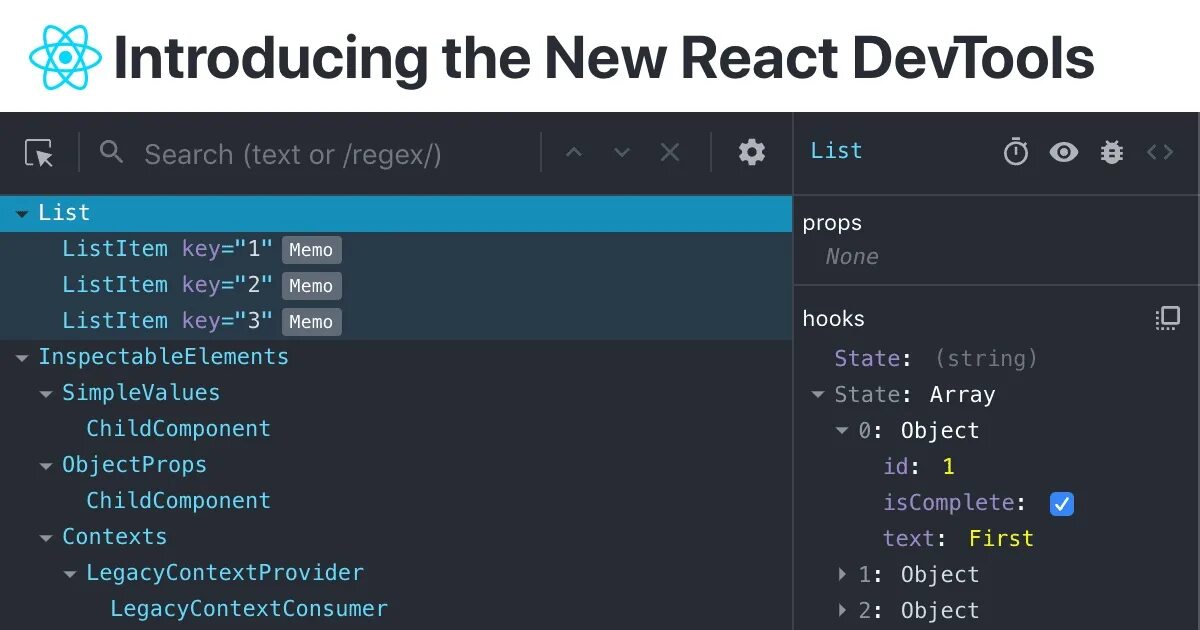Collapse InspectableElements tree arrow
Screen dimensions: 1200x630
22,358
